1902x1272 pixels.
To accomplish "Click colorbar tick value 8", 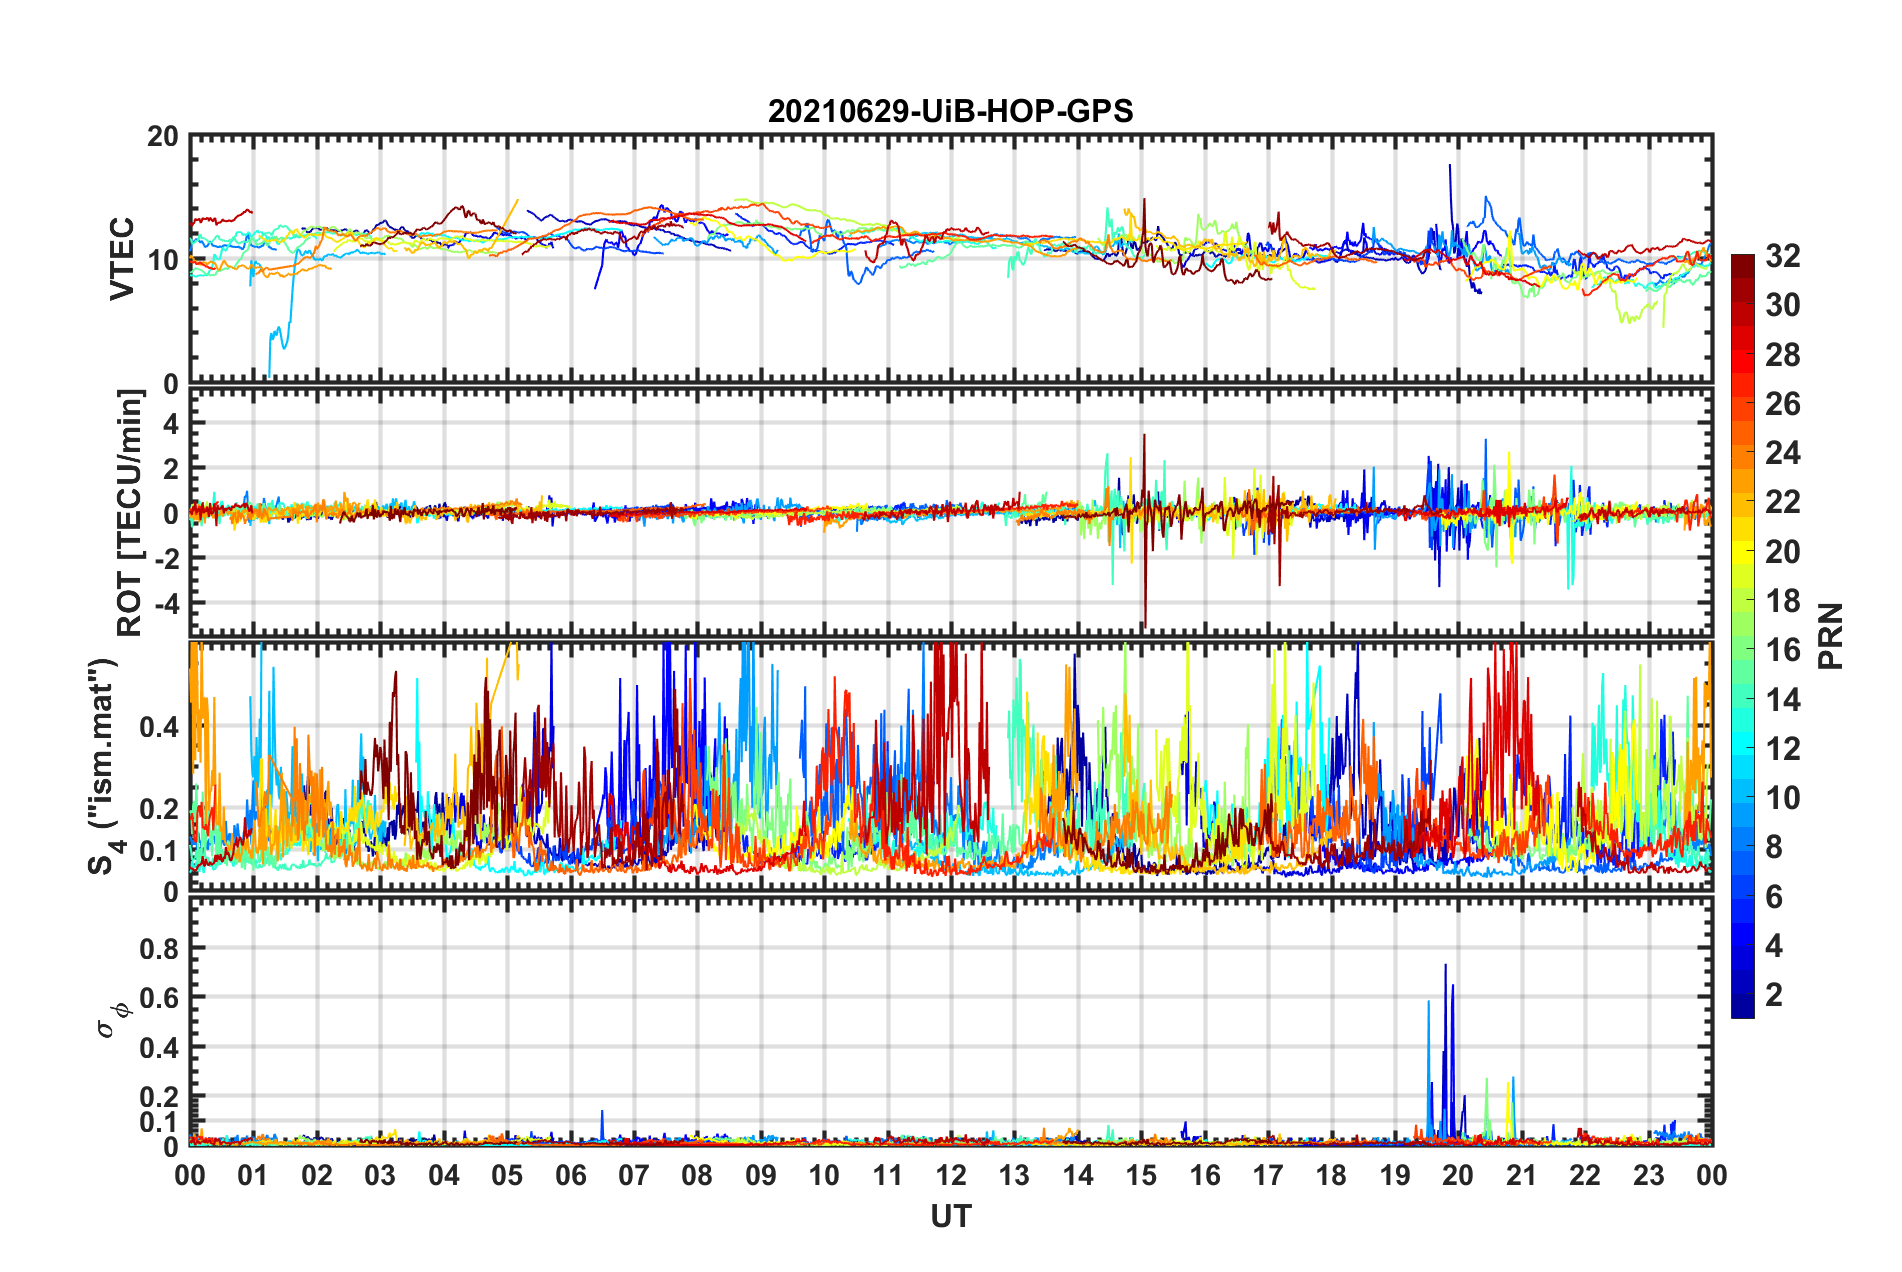I will point(1774,847).
